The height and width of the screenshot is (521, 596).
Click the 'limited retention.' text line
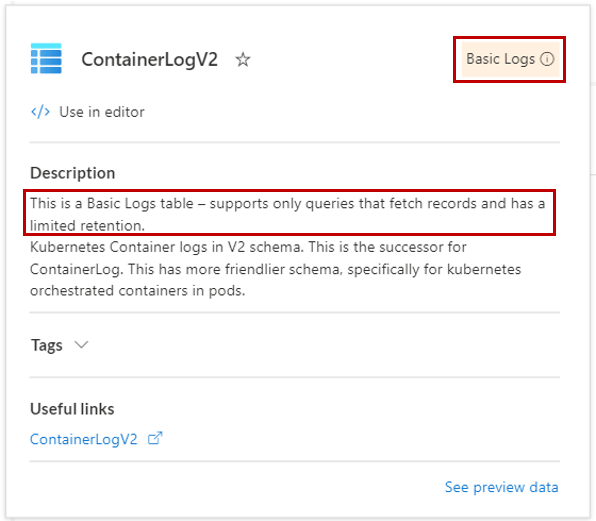87,226
